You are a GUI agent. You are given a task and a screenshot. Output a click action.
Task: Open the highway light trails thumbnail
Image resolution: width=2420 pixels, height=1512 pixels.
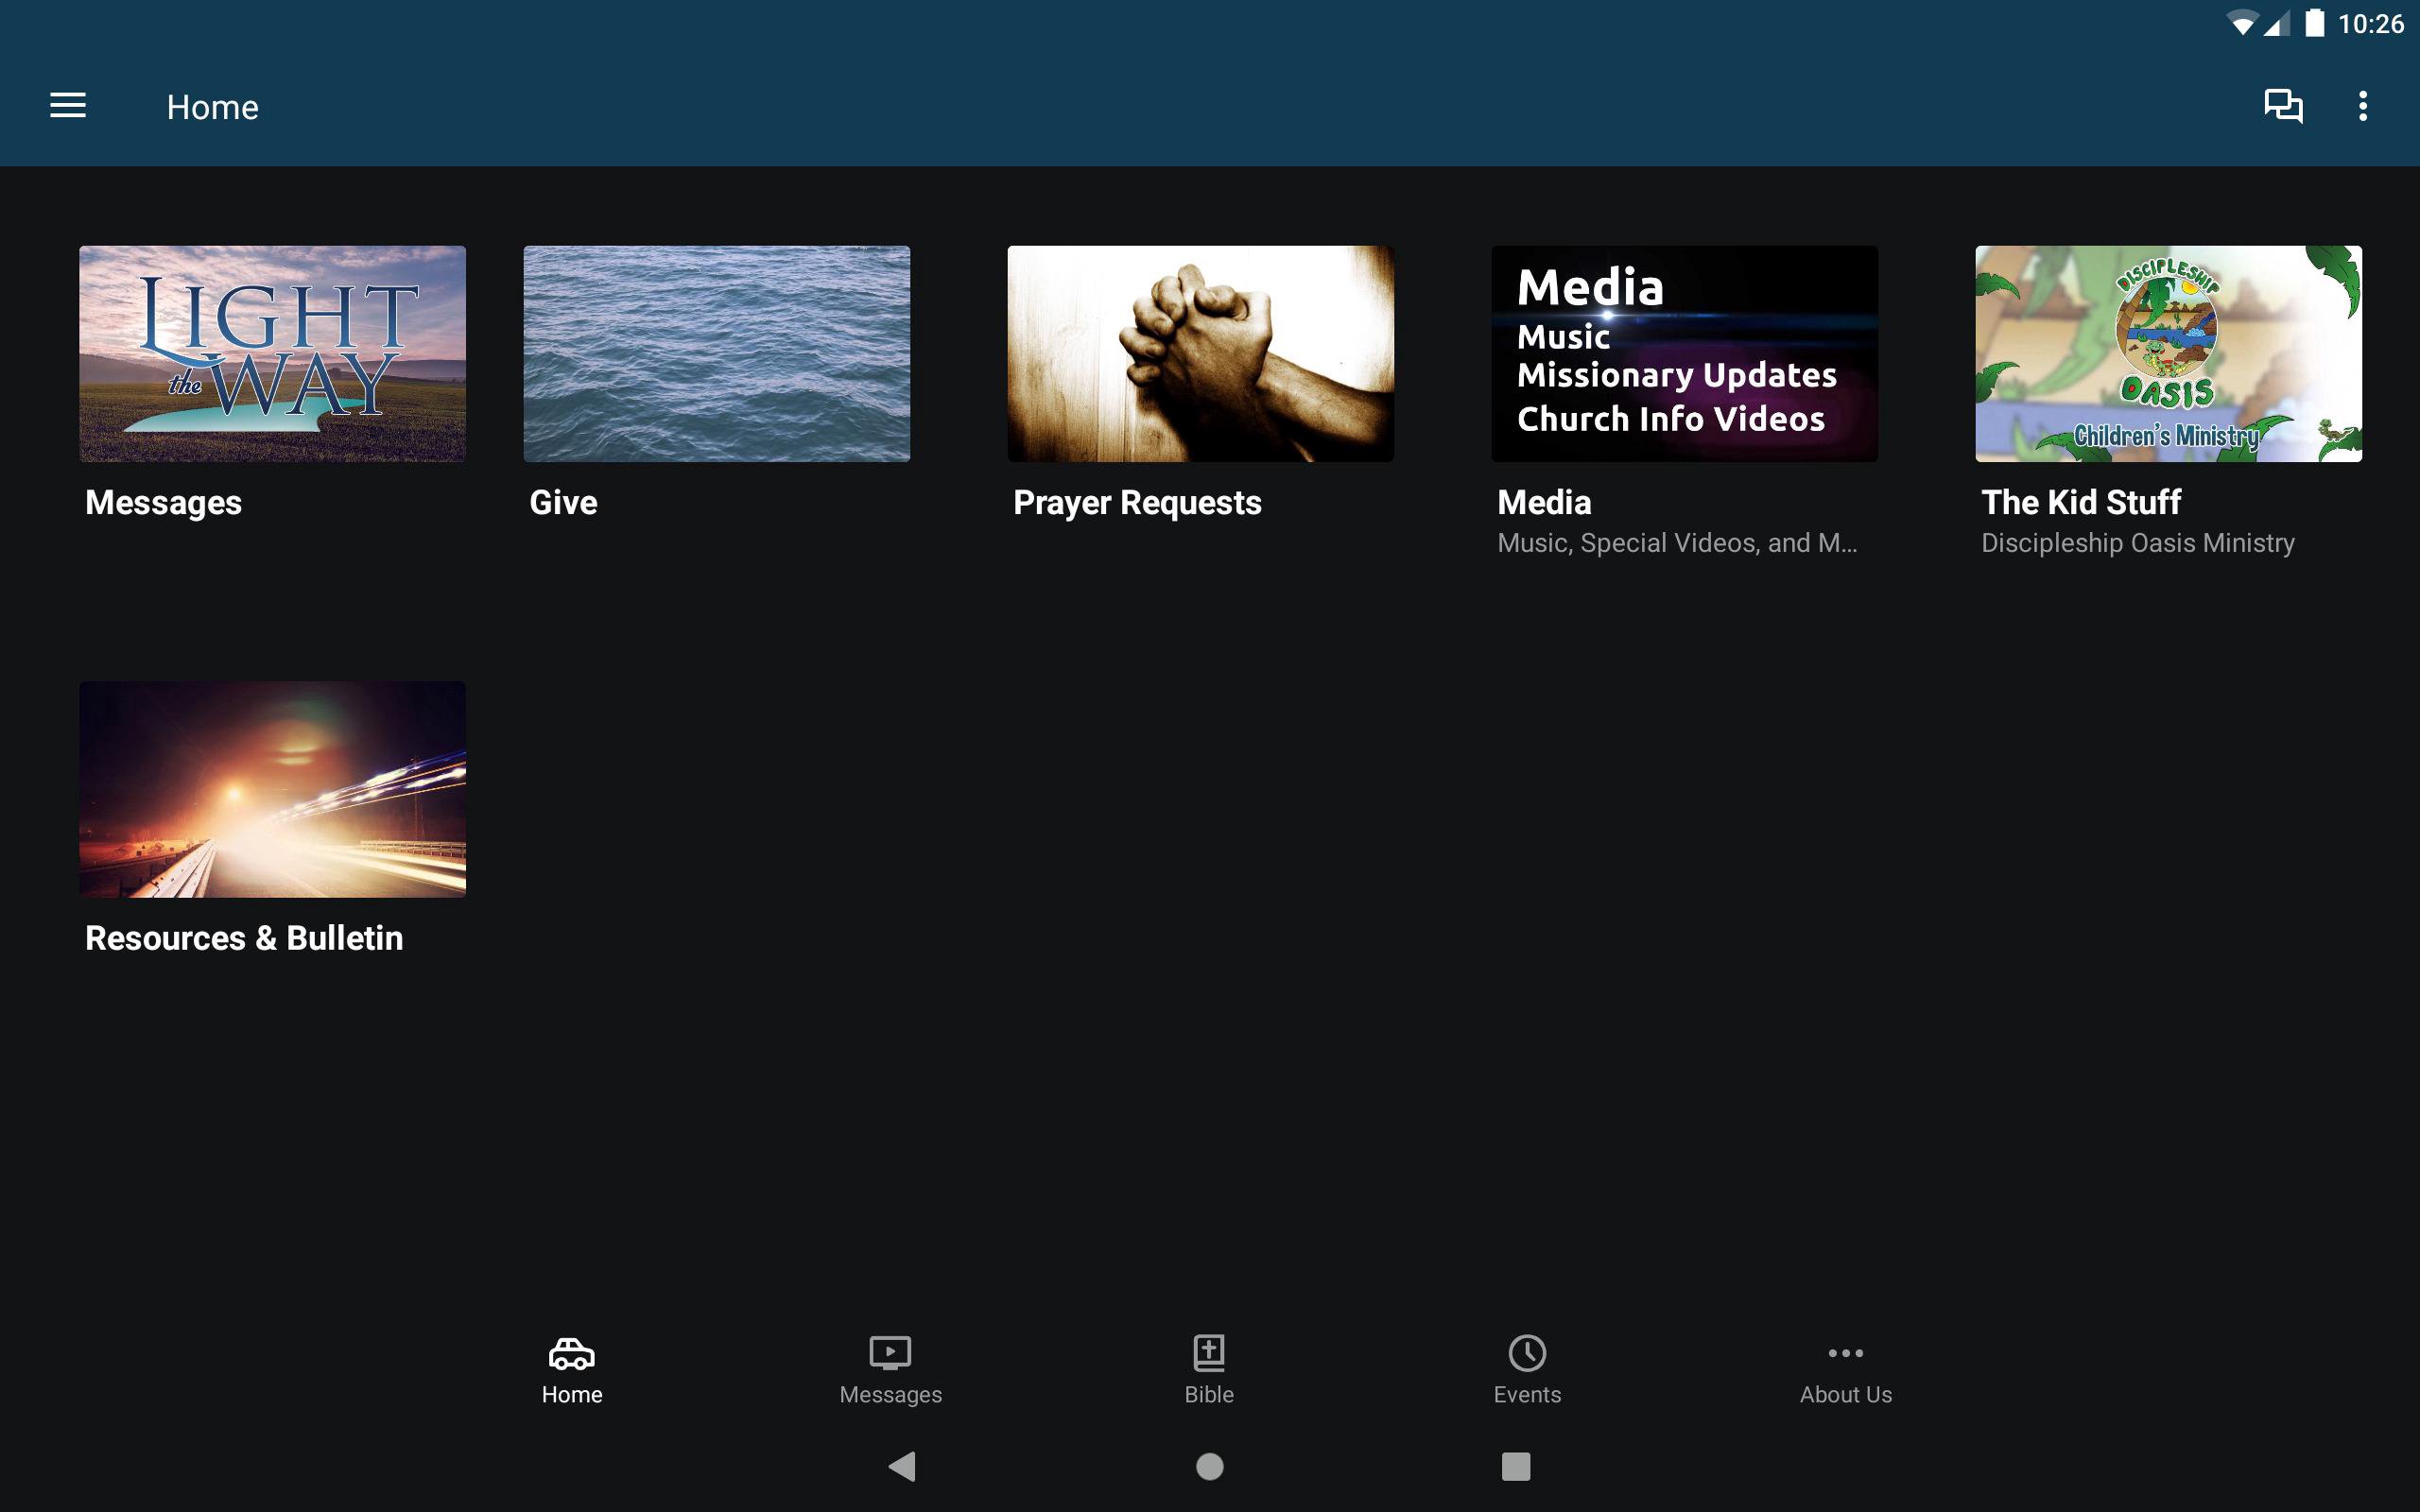[272, 789]
